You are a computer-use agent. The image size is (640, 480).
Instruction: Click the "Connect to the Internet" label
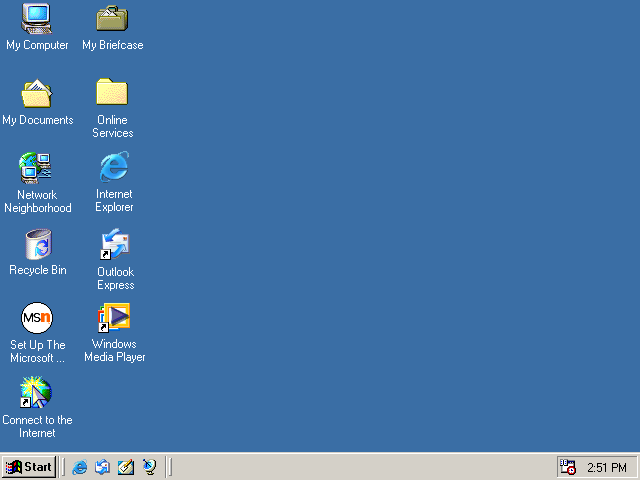[37, 427]
